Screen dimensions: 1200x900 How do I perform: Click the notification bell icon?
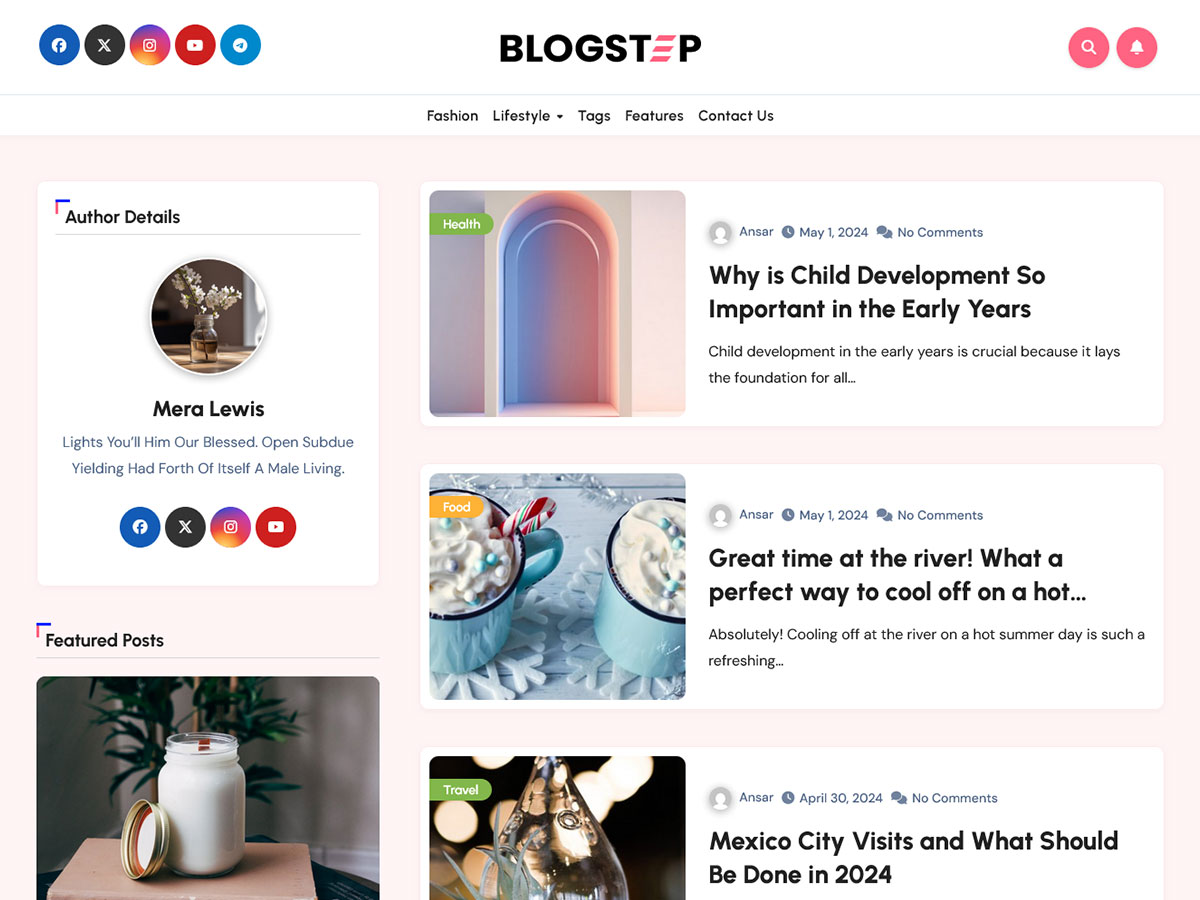(1137, 47)
